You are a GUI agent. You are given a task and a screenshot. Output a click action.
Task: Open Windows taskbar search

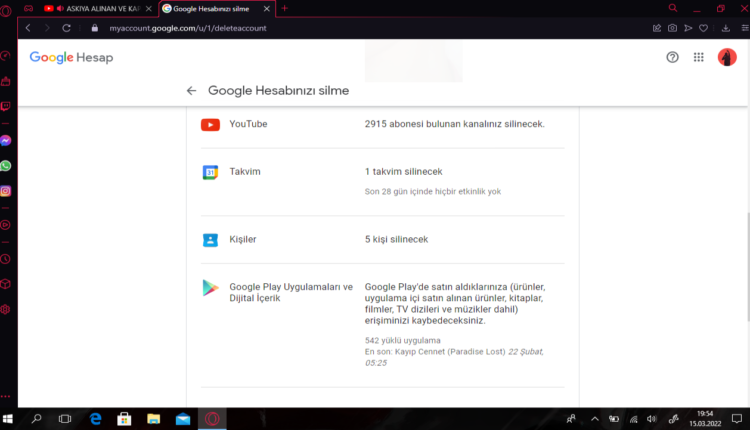[x=36, y=419]
